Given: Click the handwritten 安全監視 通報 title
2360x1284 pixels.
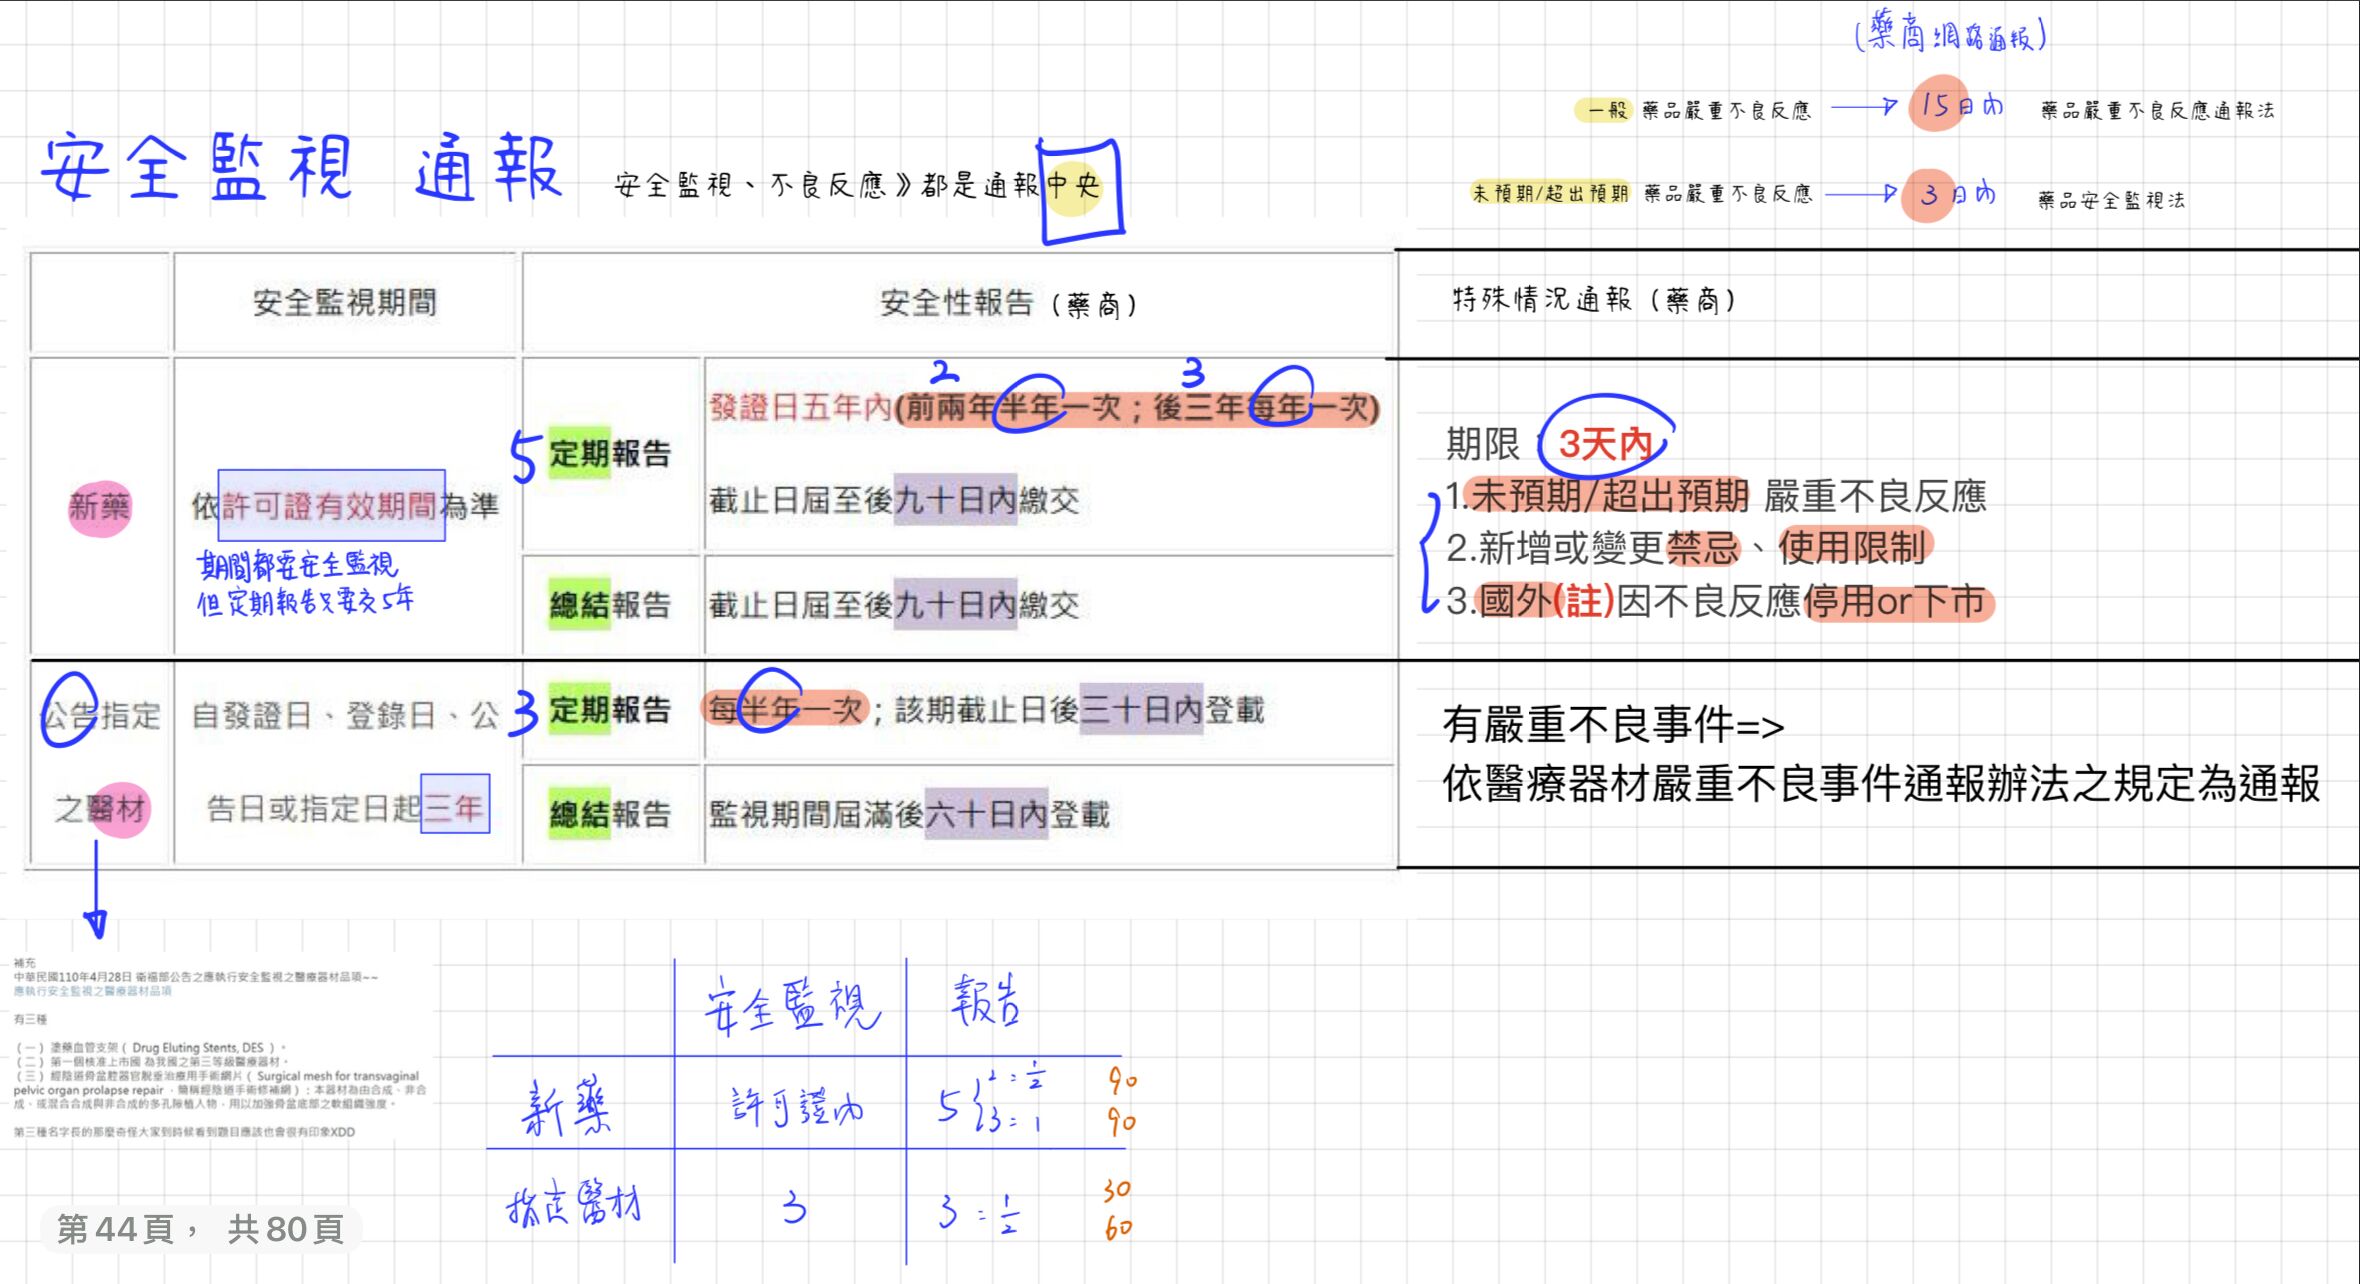Looking at the screenshot, I should coord(300,168).
